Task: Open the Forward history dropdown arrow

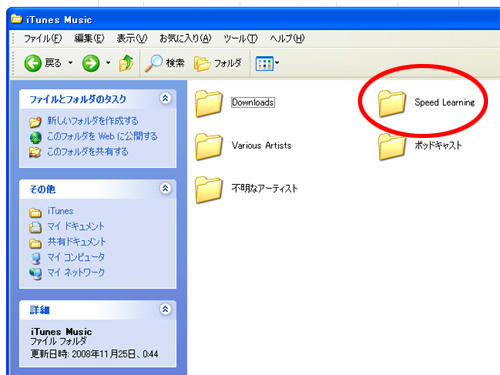Action: (x=108, y=63)
